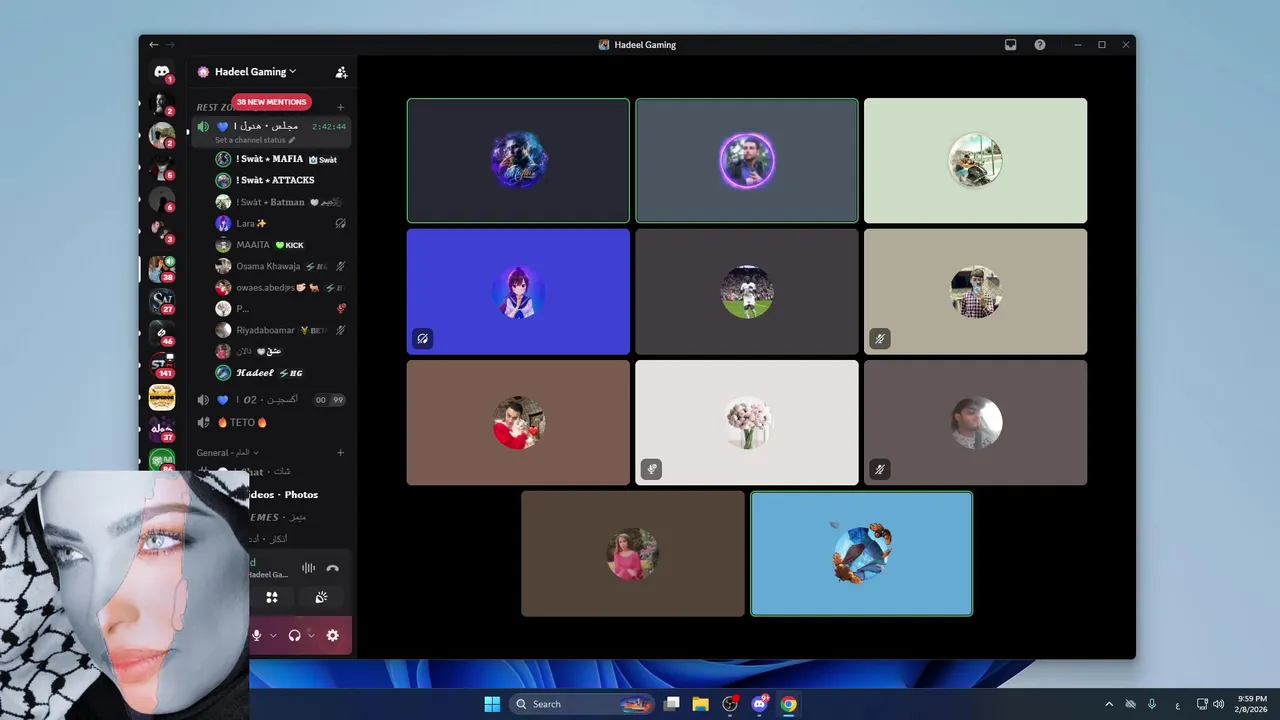
Task: Join the O2 أكسجين voice channel
Action: coord(270,400)
